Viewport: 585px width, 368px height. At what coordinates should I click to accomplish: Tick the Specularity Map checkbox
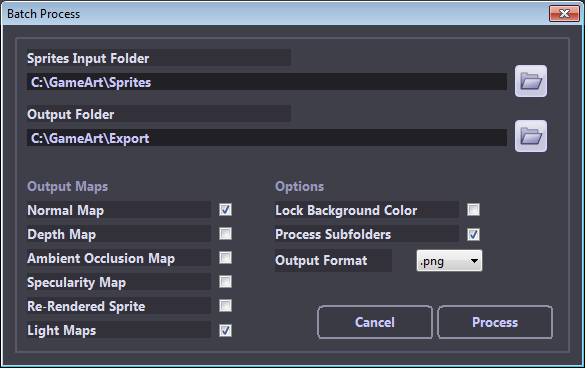tap(225, 282)
